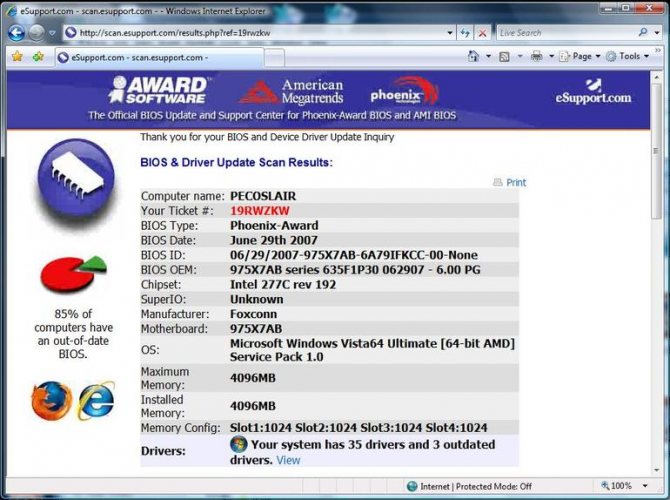The image size is (670, 500).
Task: Click the BIOS & Driver Update Scan Results heading
Action: (236, 162)
